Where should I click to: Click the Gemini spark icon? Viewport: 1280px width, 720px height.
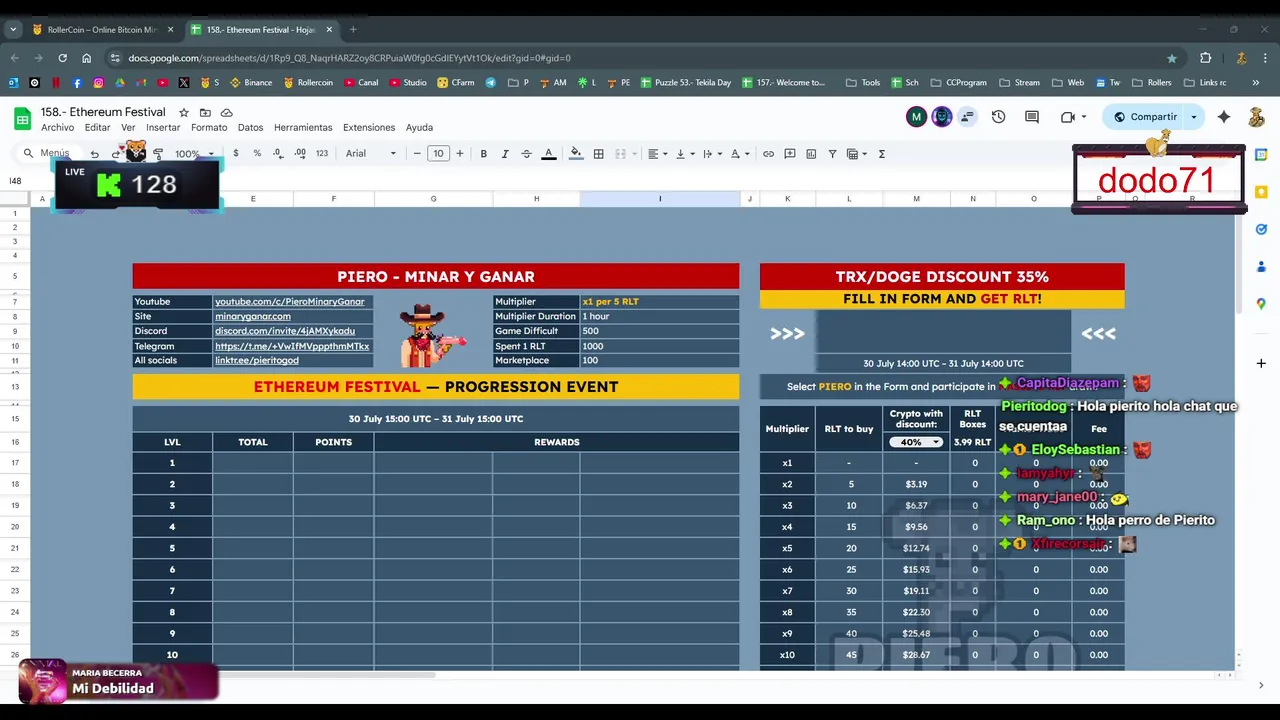(1224, 117)
